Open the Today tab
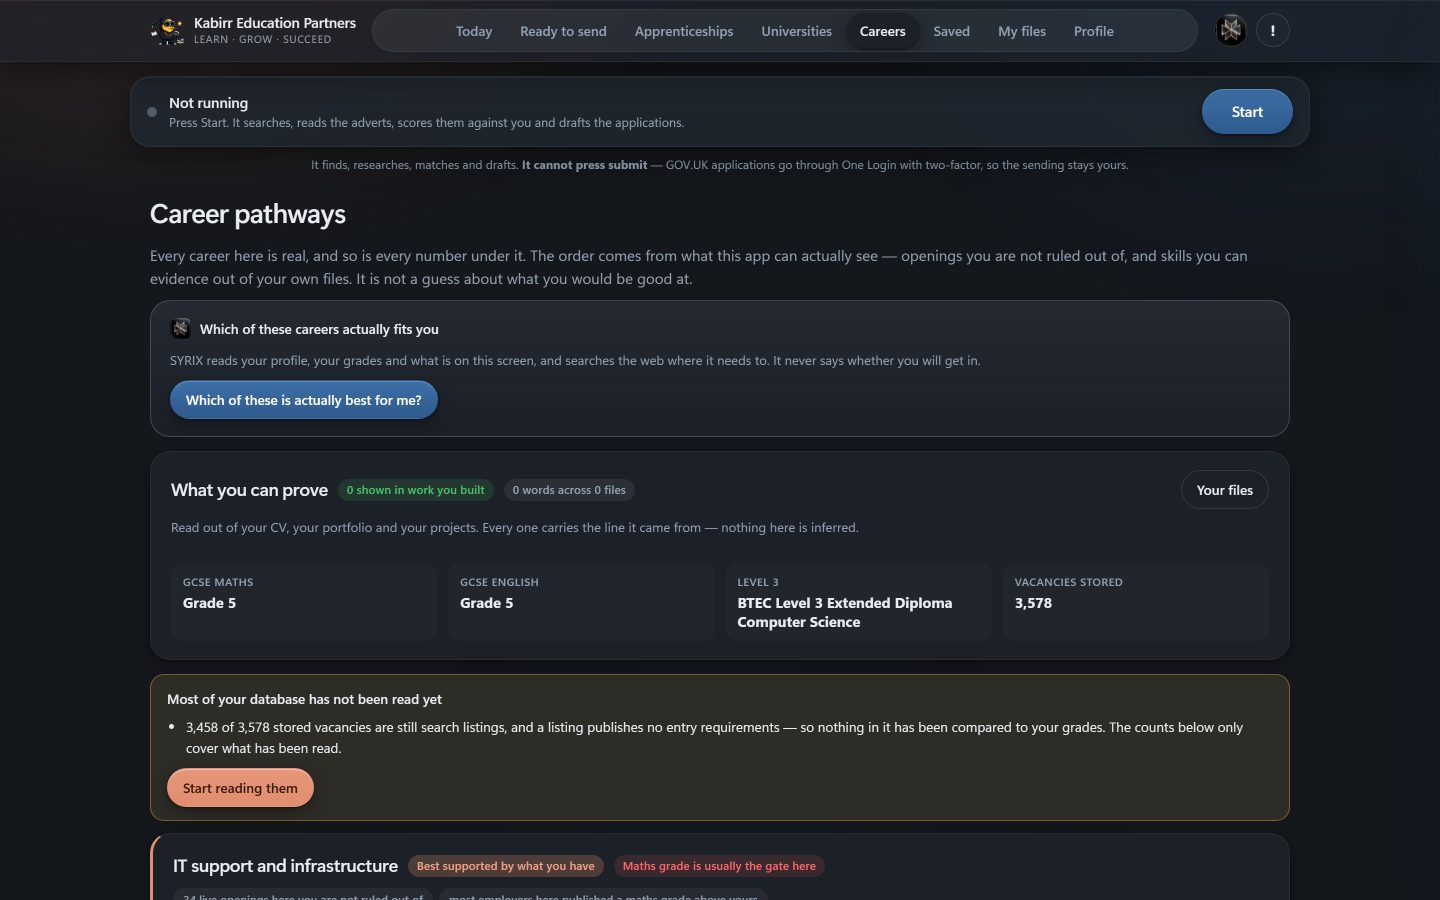The width and height of the screenshot is (1440, 900). (474, 31)
